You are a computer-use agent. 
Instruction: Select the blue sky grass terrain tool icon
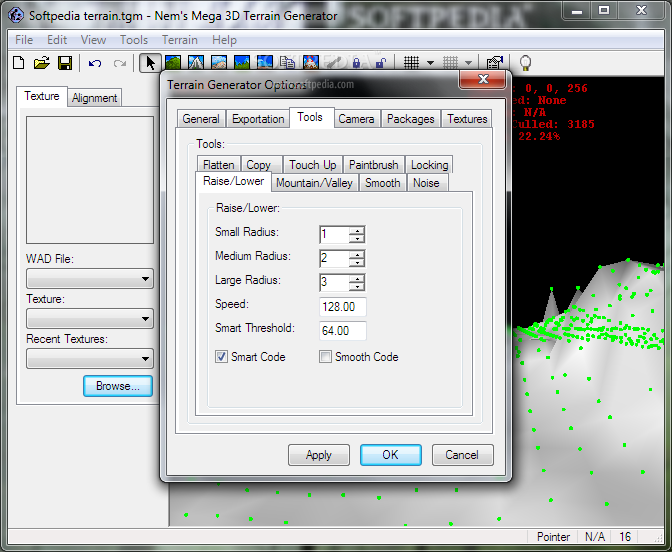pos(242,63)
